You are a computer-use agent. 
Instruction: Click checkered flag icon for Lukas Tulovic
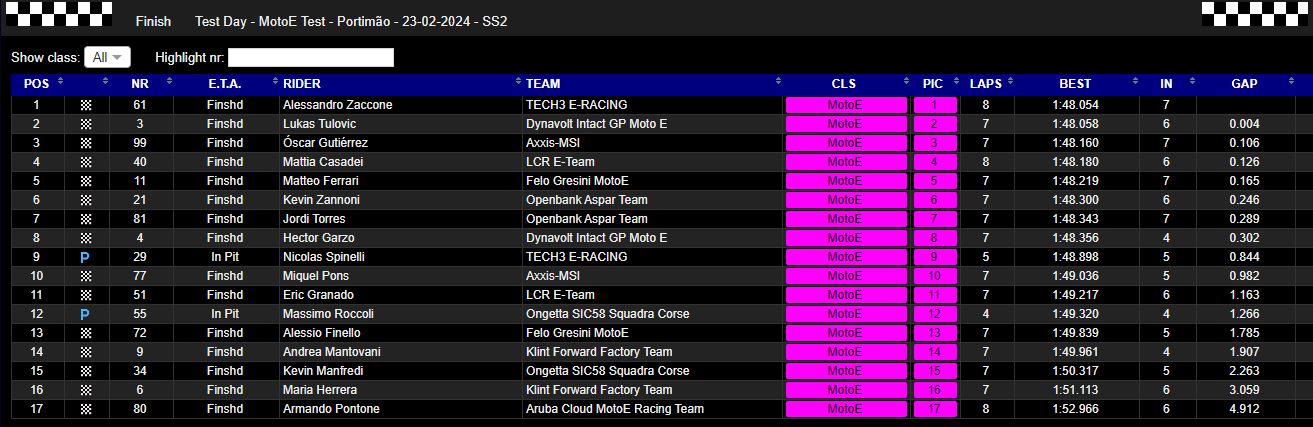(x=86, y=124)
